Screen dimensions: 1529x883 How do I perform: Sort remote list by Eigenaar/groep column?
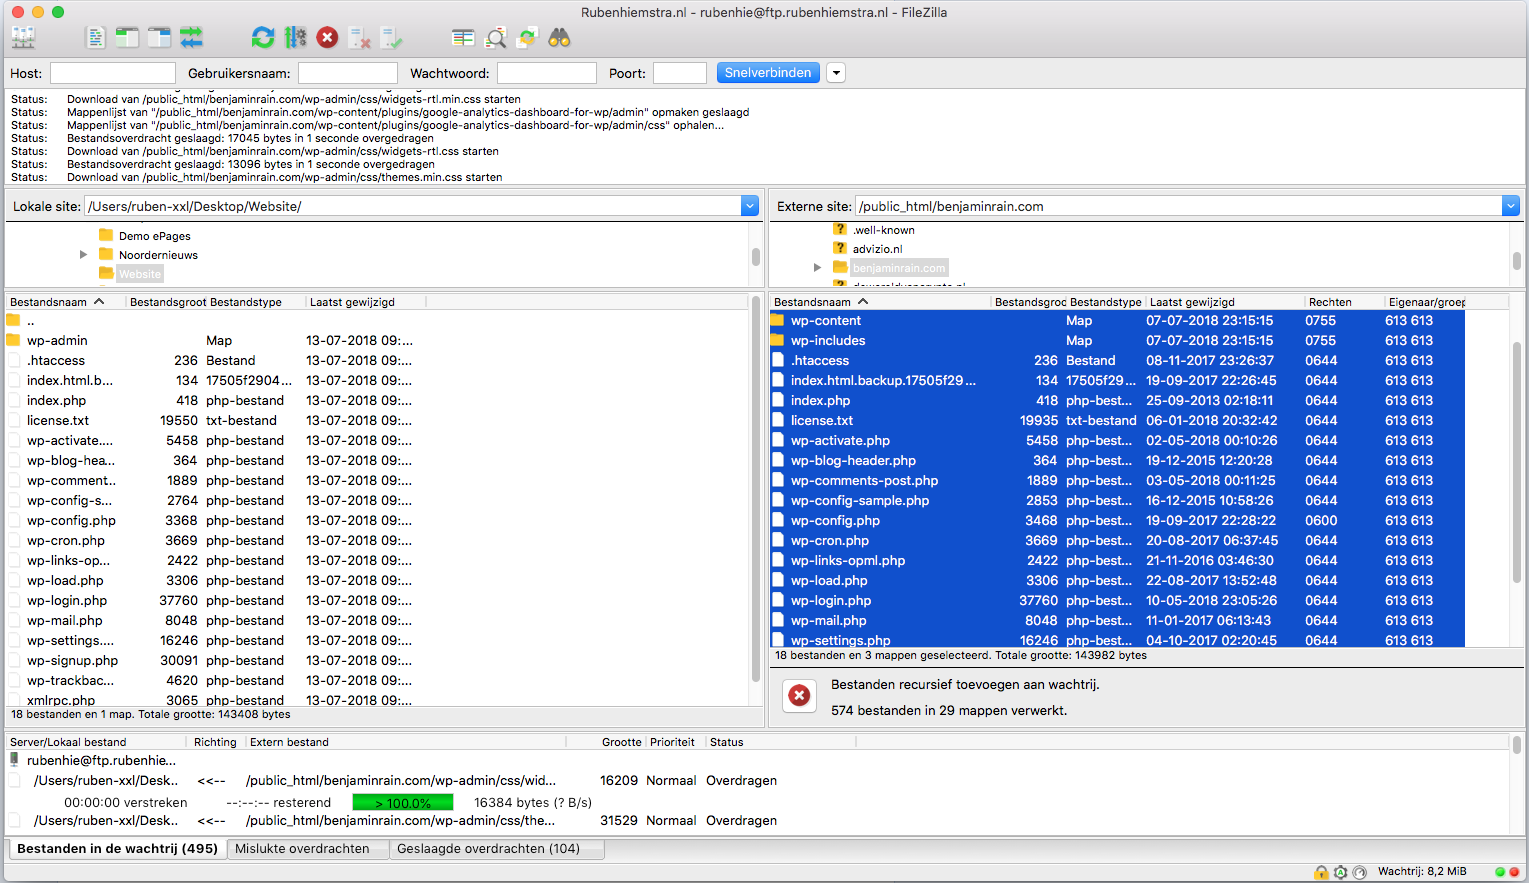click(1427, 302)
